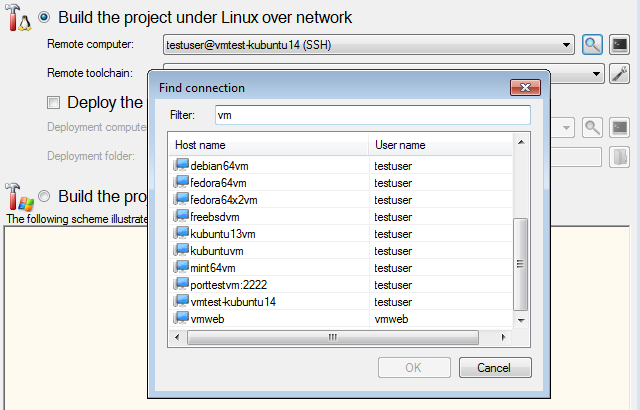Click the horizontal scrollbar thumb
The image size is (640, 410).
pos(333,337)
